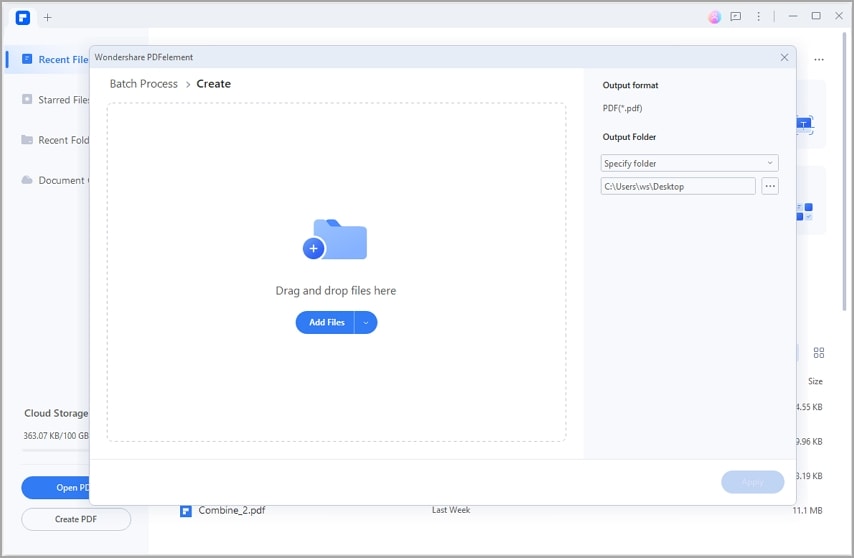The width and height of the screenshot is (854, 558).
Task: Click the Drag and drop files here area
Action: tap(336, 272)
